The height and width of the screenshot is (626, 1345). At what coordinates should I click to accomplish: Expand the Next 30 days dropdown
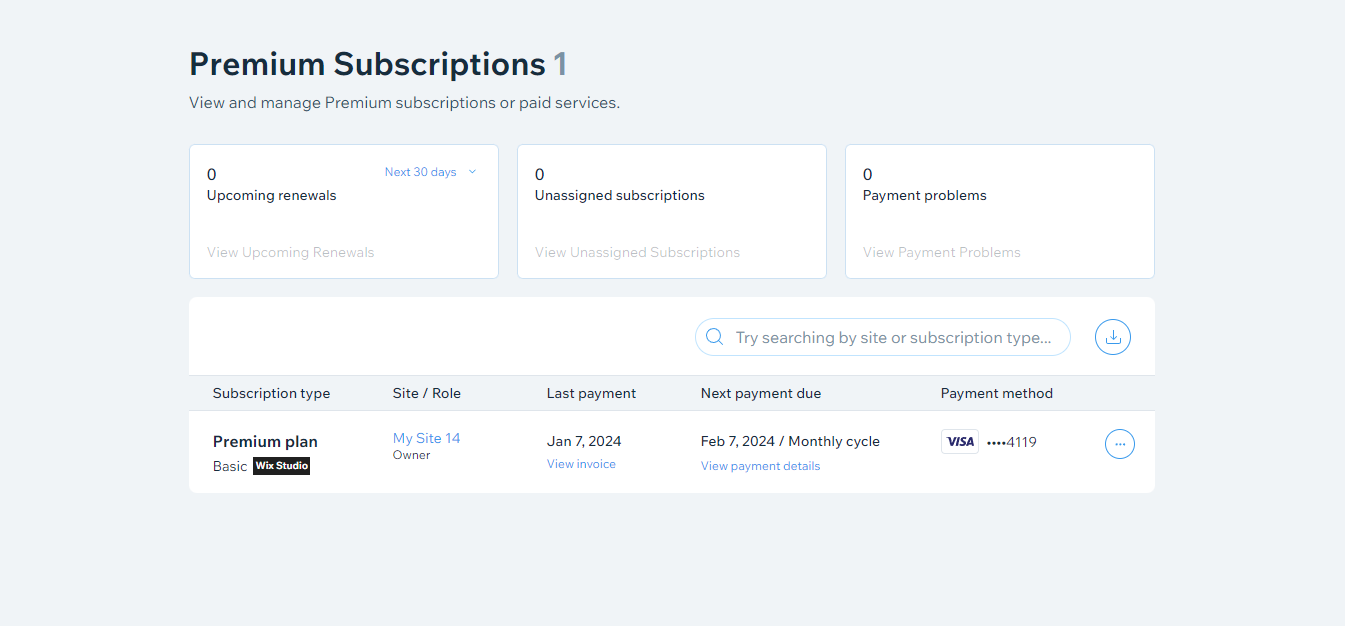click(x=431, y=172)
